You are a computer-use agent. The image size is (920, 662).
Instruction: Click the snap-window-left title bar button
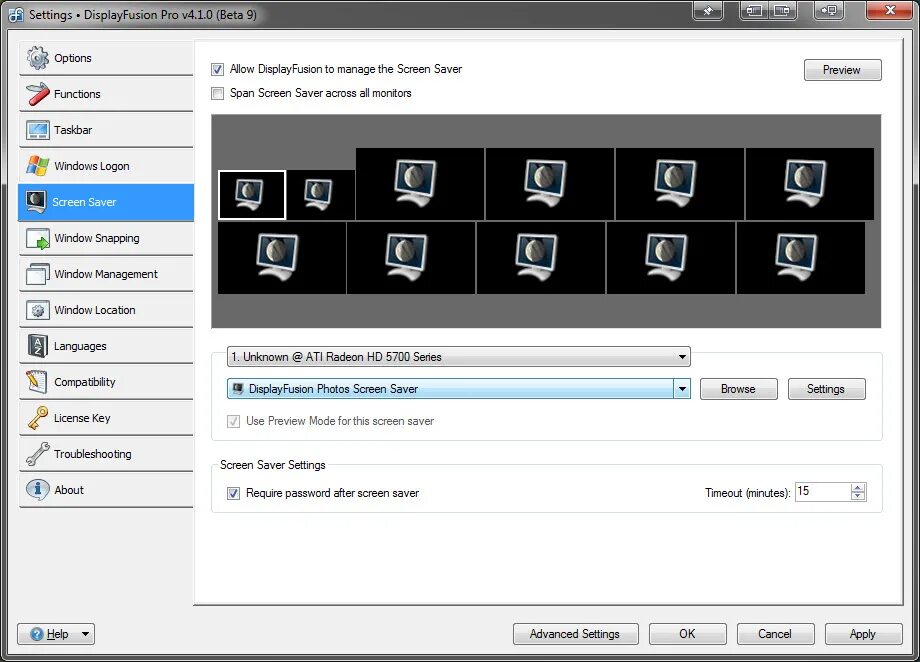(755, 11)
